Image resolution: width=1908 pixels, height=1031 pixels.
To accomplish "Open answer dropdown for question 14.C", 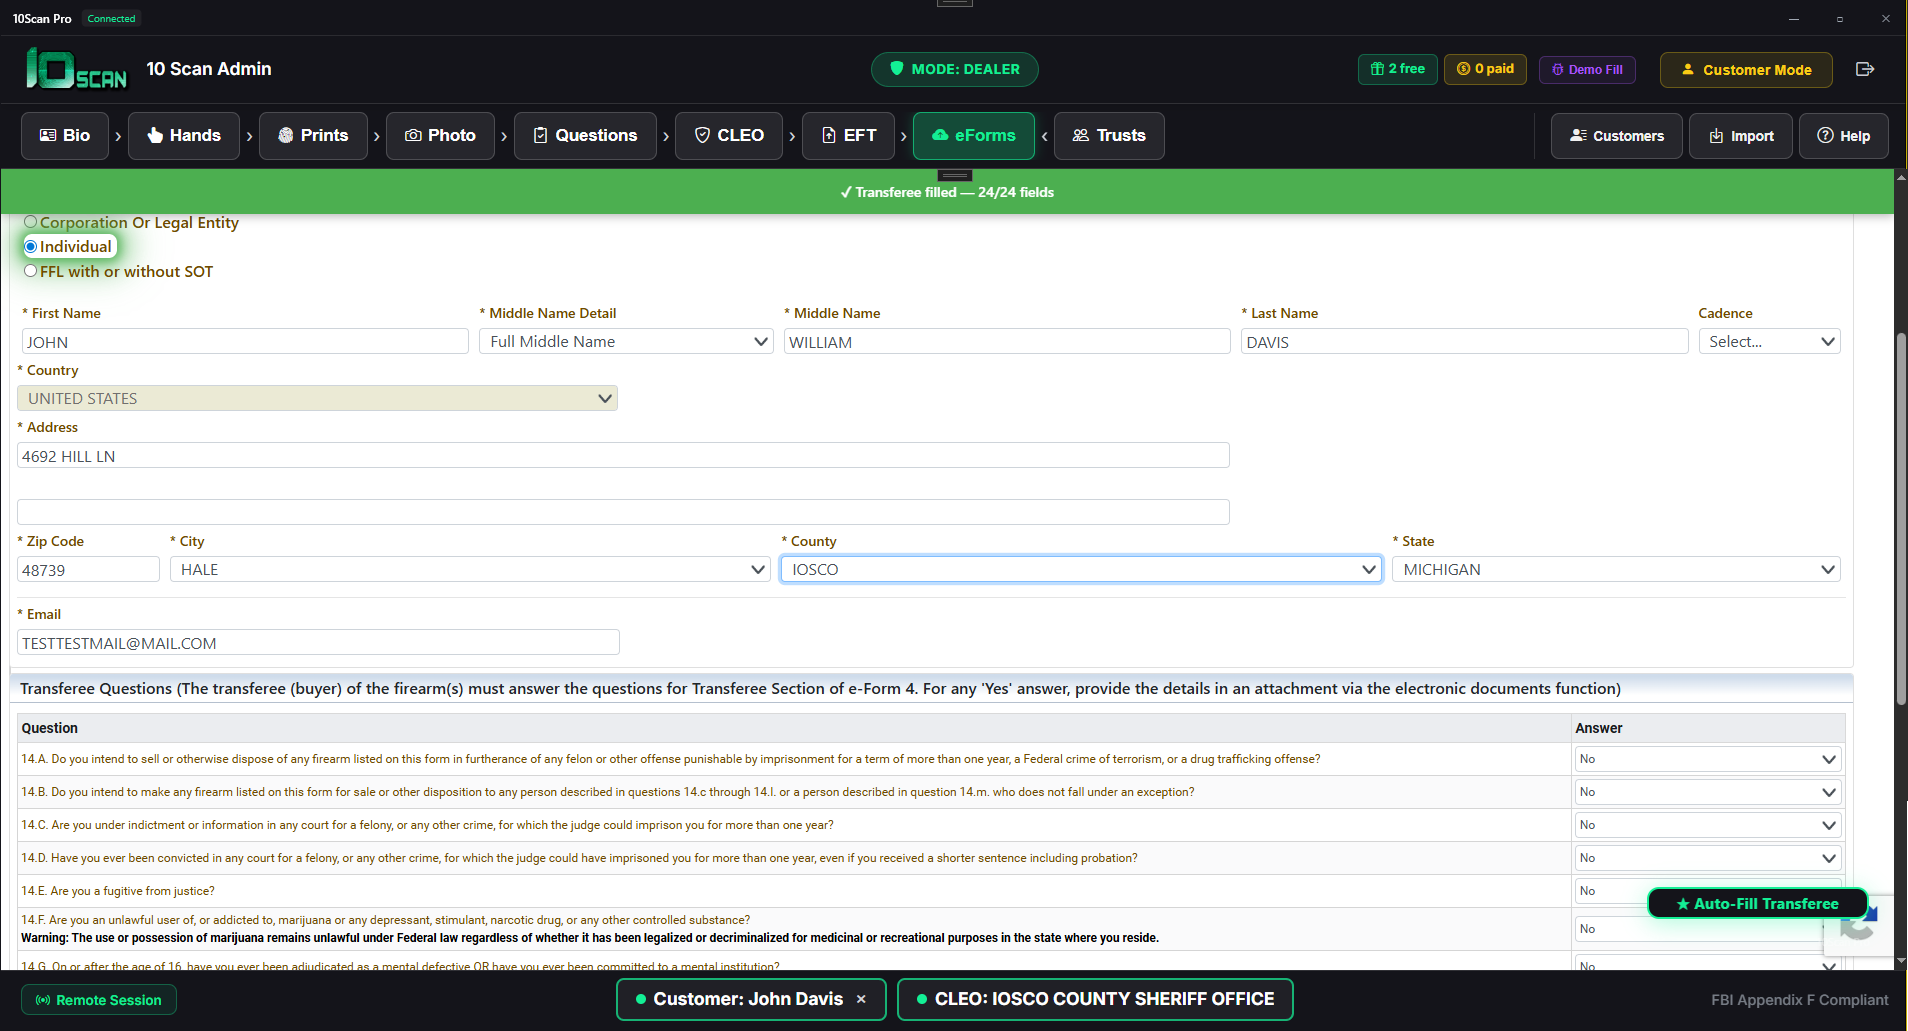I will (x=1708, y=825).
